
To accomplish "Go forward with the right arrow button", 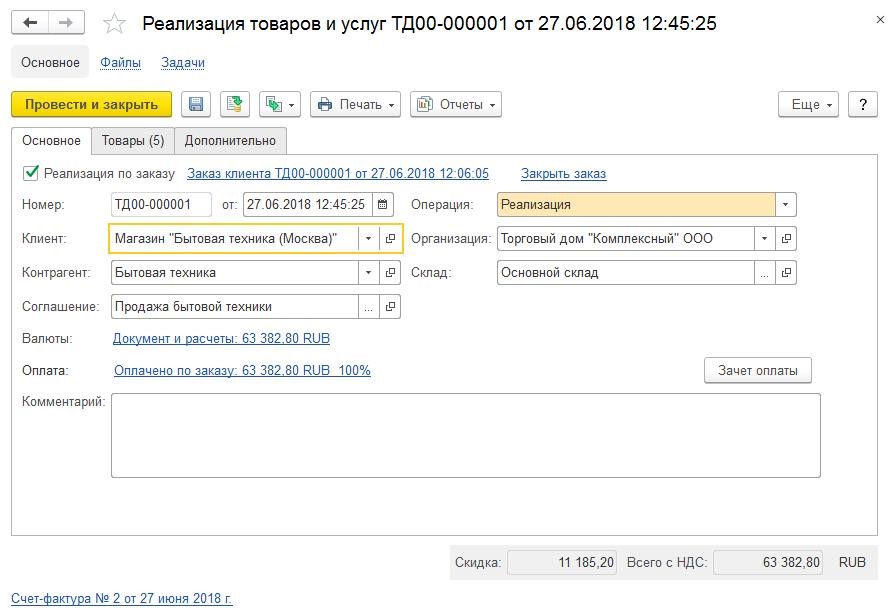I will 66,23.
